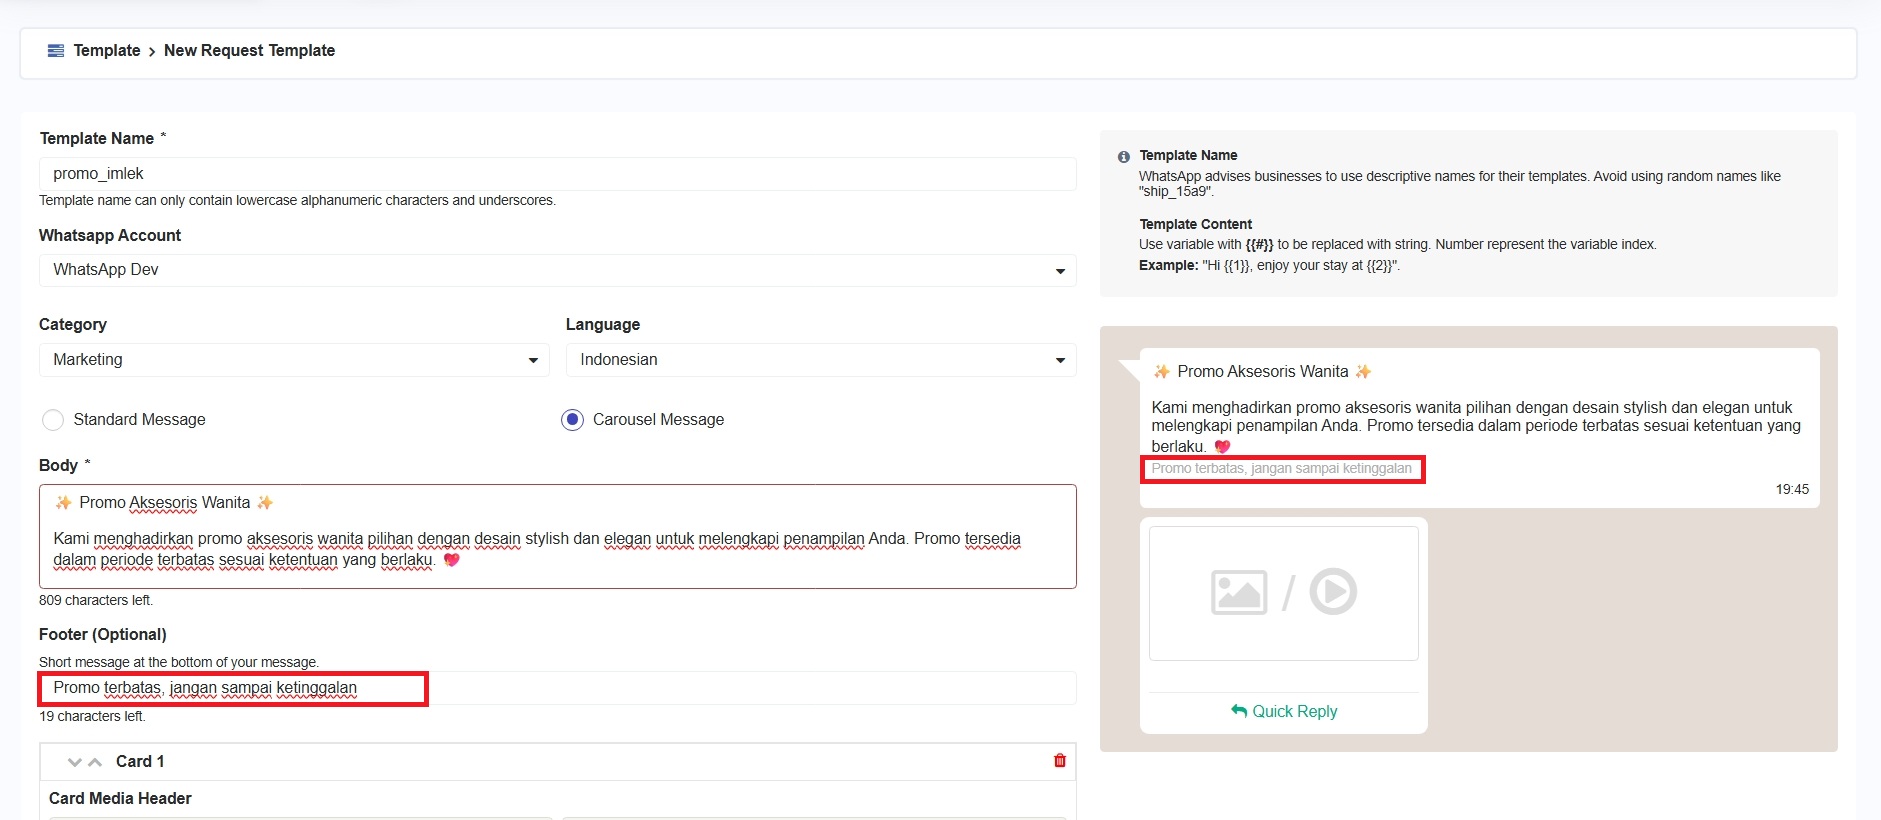Open the Whatsapp Account dropdown
This screenshot has width=1881, height=820.
pyautogui.click(x=557, y=270)
